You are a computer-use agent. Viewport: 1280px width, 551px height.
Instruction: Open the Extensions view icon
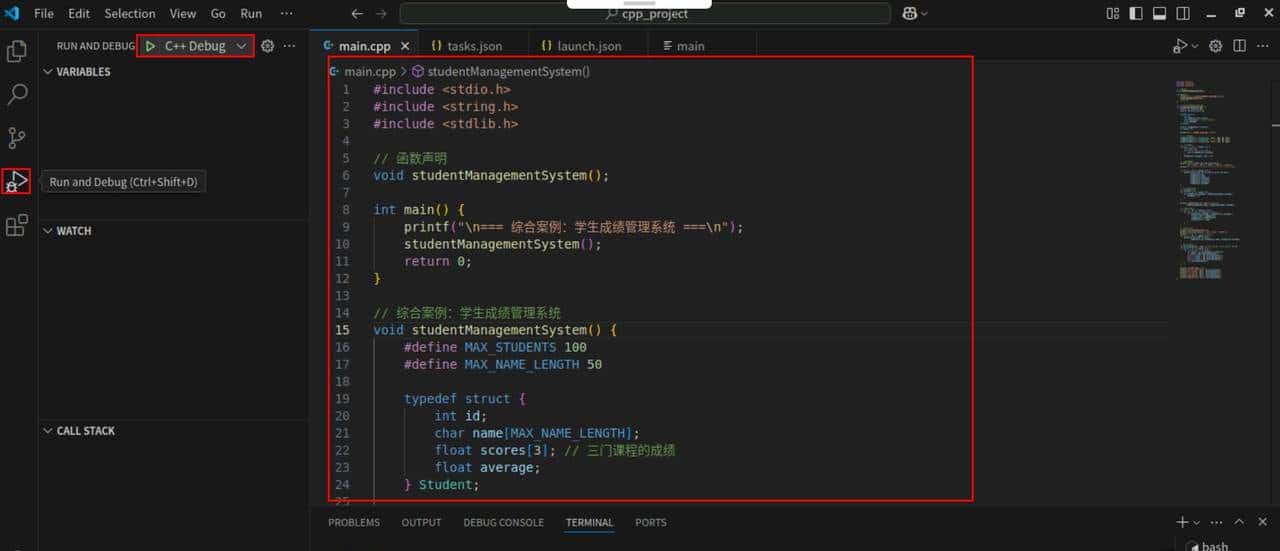click(17, 226)
